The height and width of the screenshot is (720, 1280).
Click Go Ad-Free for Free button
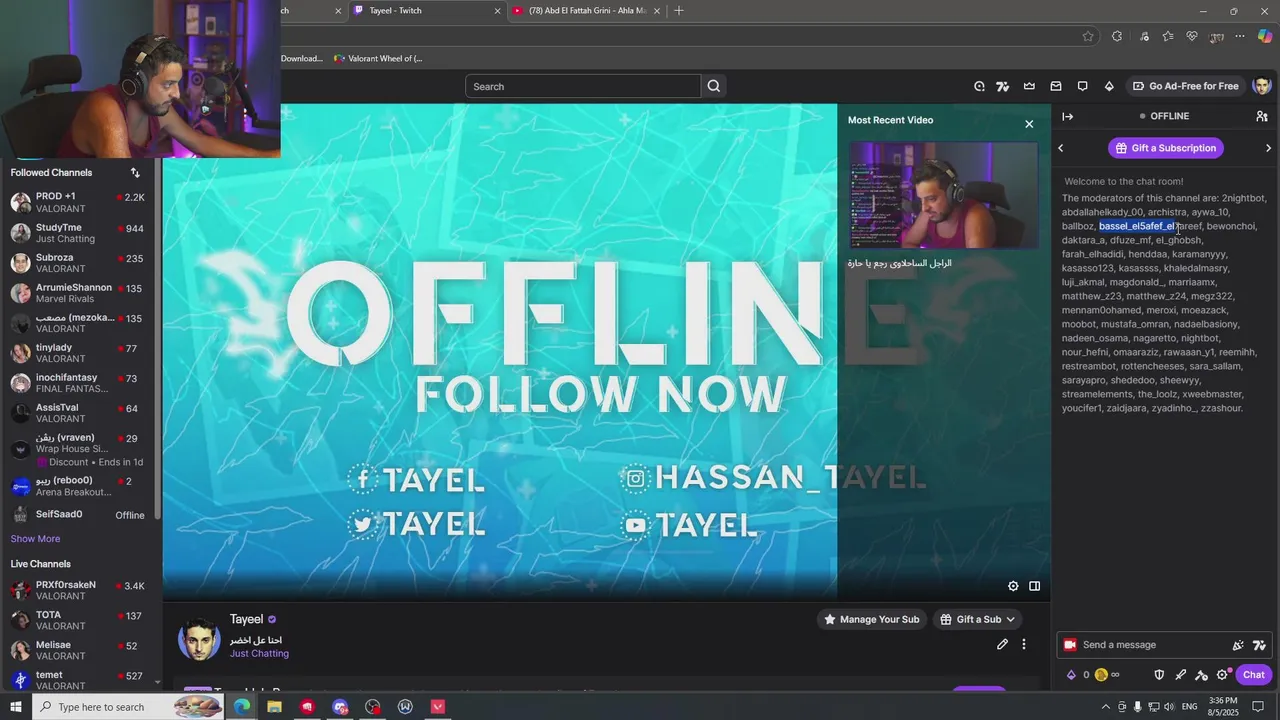[1185, 86]
